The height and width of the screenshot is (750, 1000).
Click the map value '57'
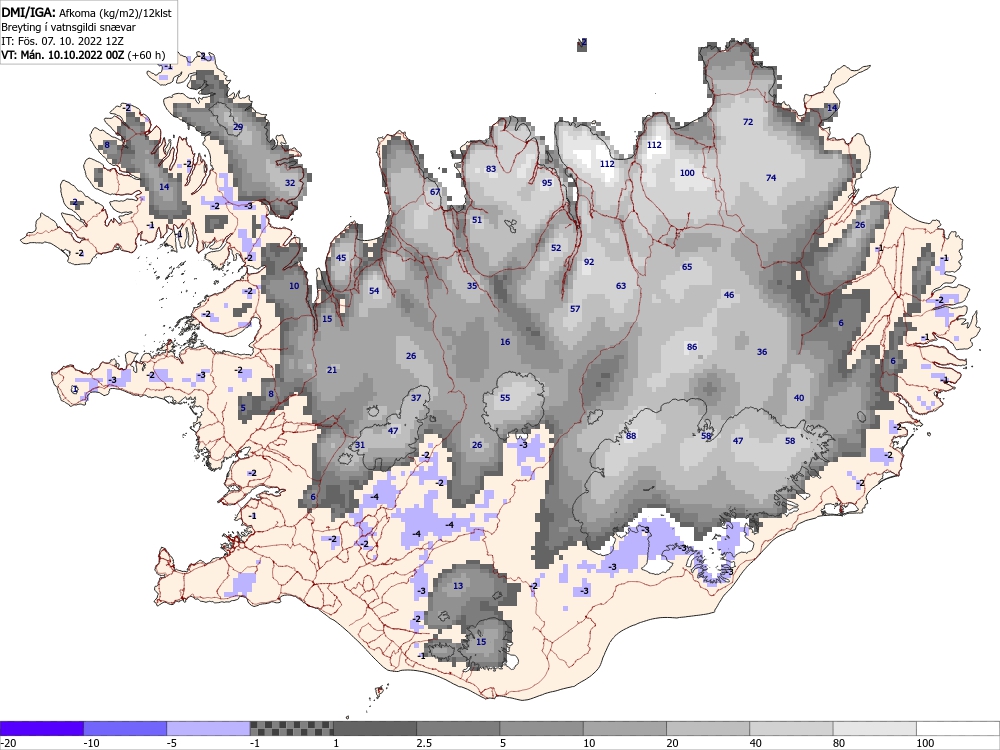(x=575, y=309)
